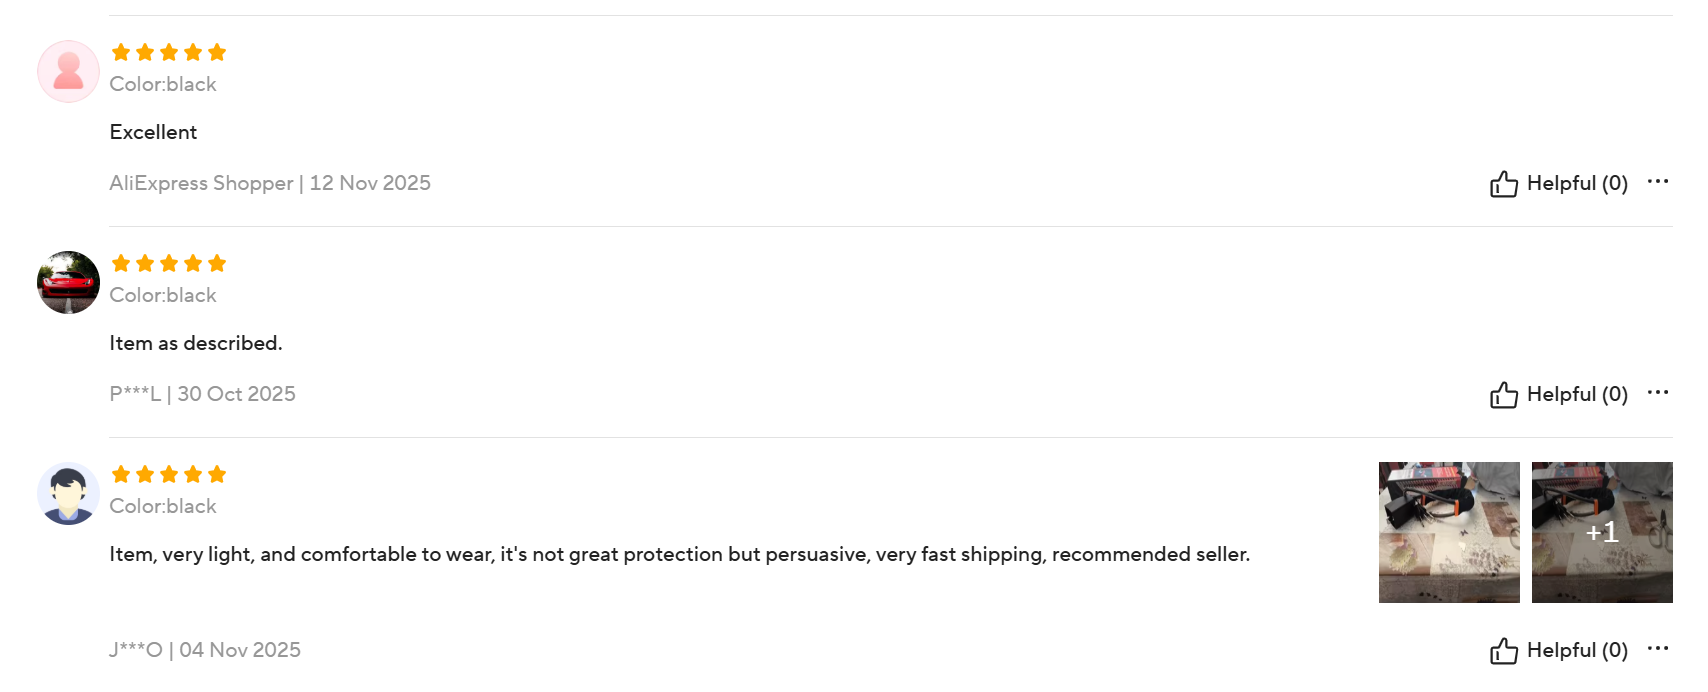
Task: Click Helpful (0) text on 12 Nov review
Action: [x=1577, y=184]
